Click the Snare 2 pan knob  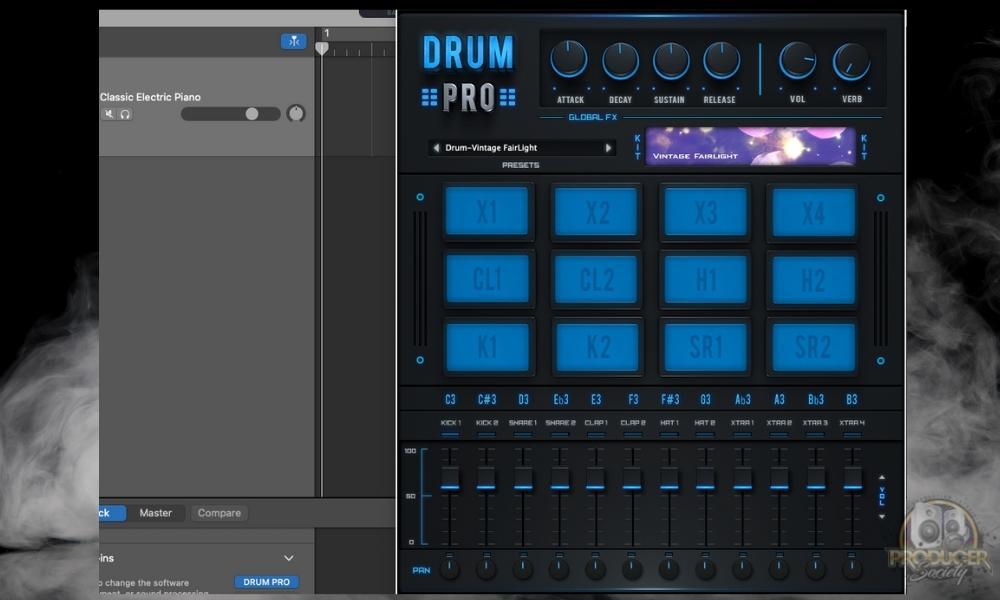click(559, 568)
